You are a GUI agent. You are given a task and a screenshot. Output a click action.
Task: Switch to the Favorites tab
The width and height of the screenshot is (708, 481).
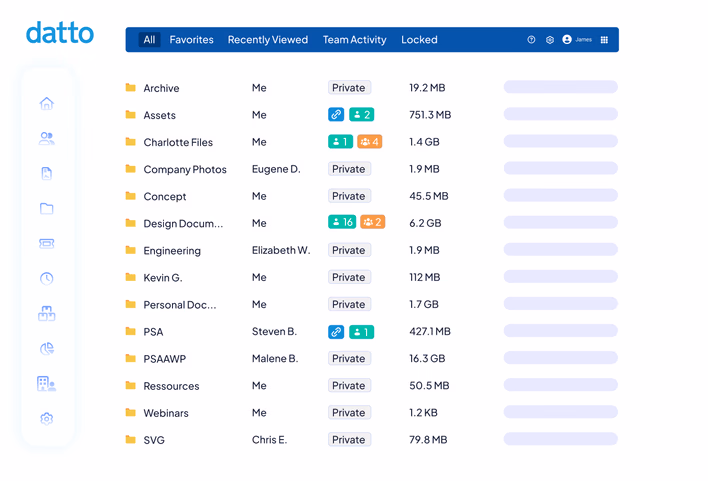[x=191, y=40]
